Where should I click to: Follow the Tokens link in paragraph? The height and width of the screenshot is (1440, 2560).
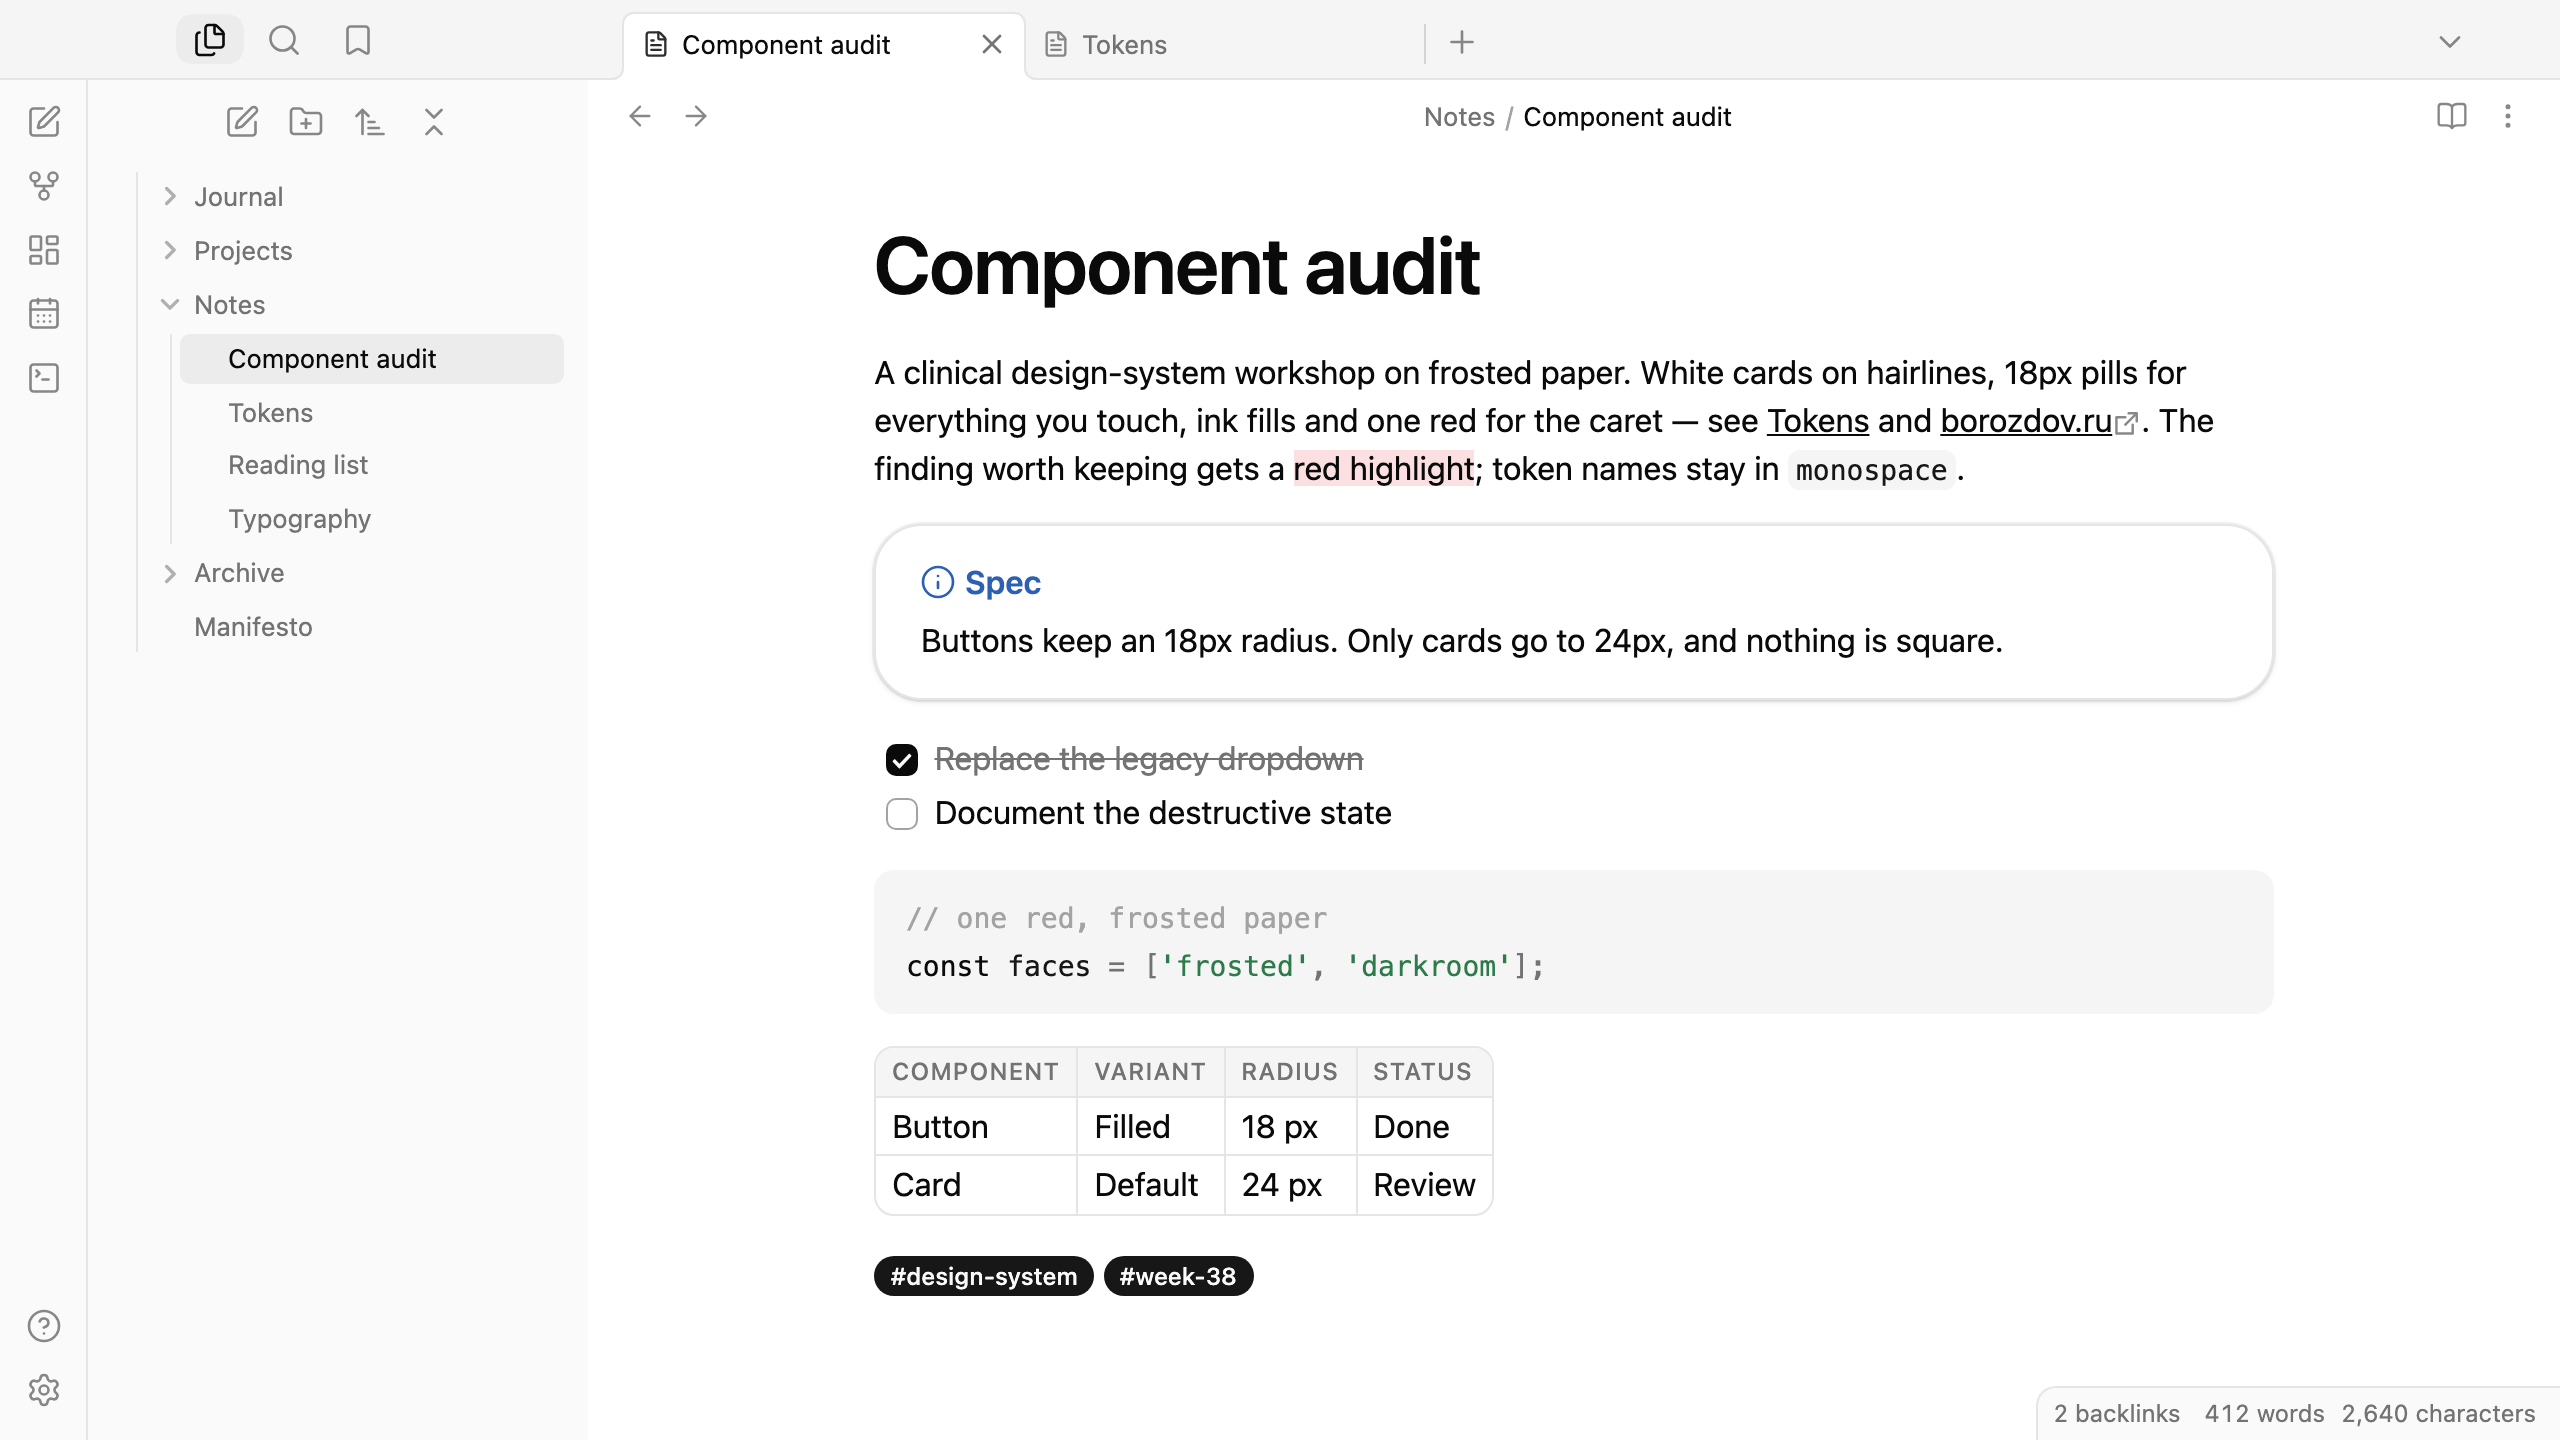pos(1818,421)
